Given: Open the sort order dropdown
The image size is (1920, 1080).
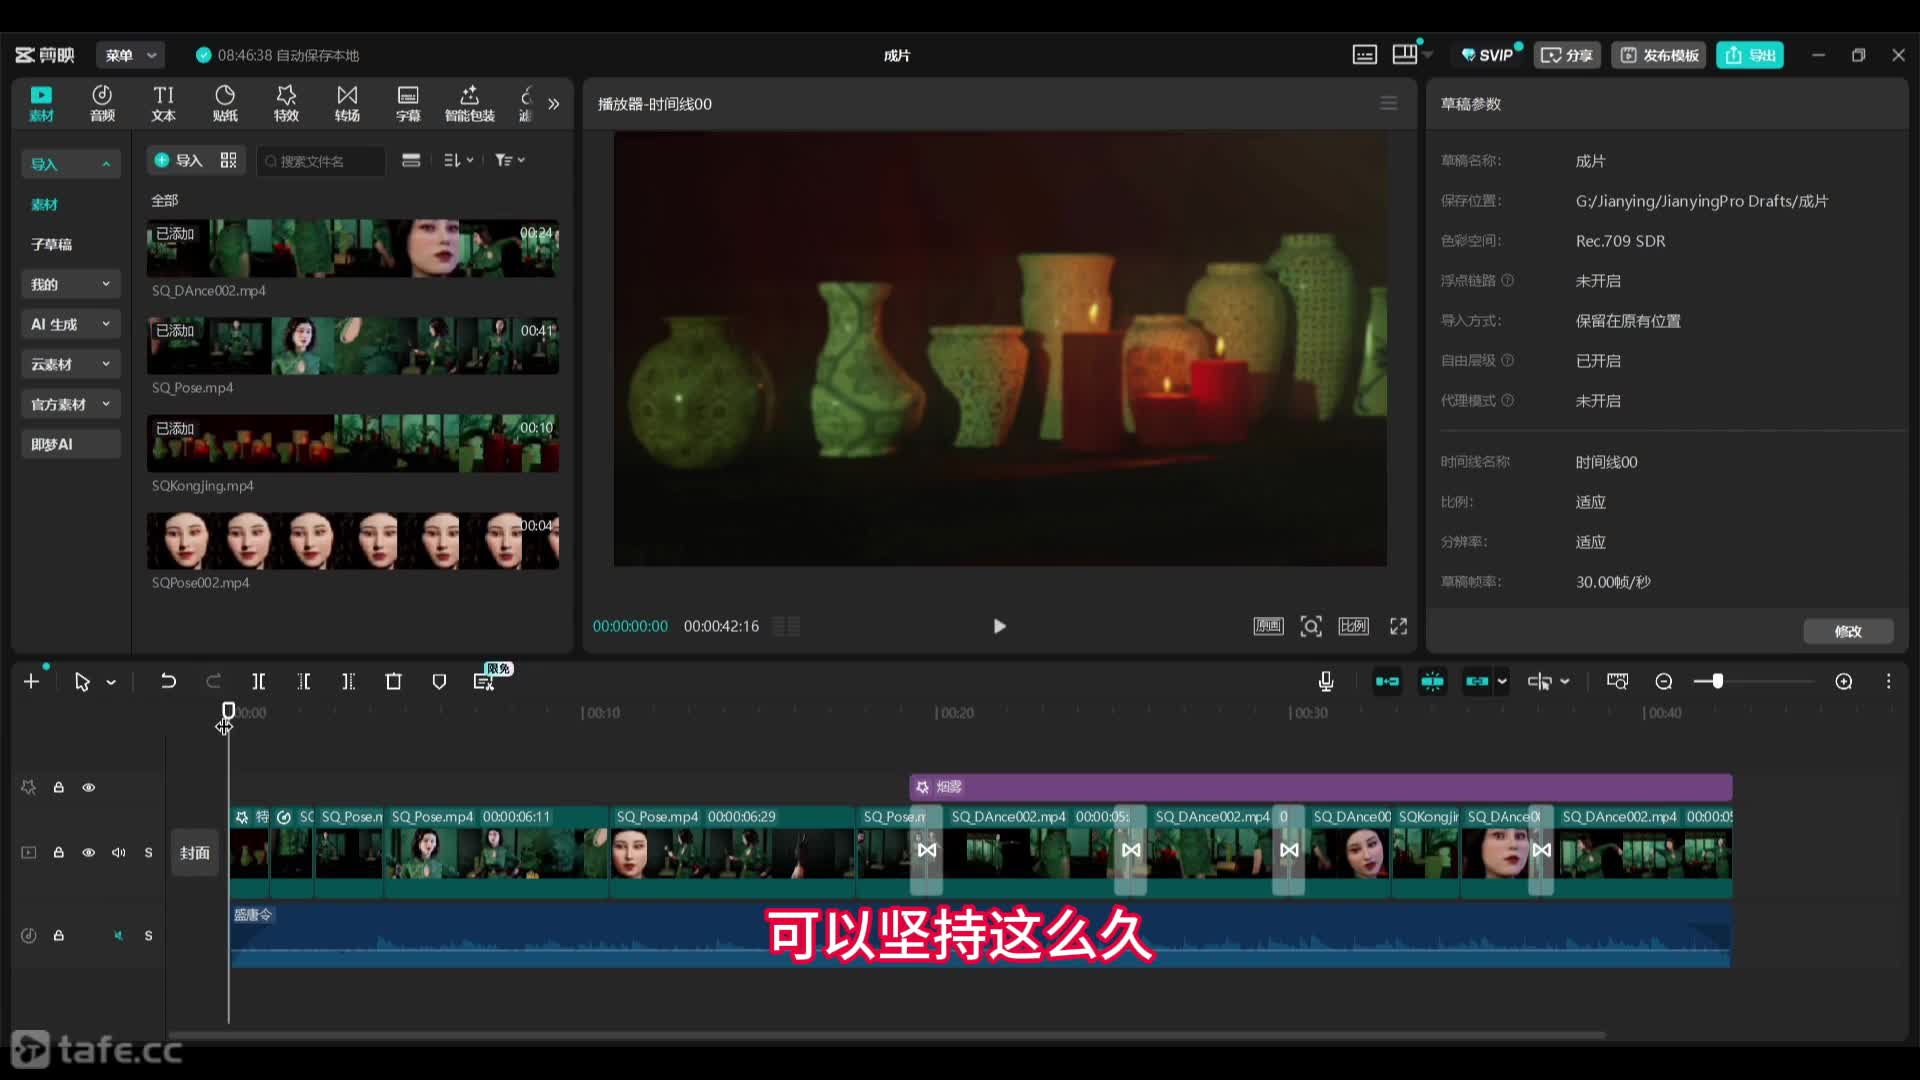Looking at the screenshot, I should pyautogui.click(x=458, y=160).
